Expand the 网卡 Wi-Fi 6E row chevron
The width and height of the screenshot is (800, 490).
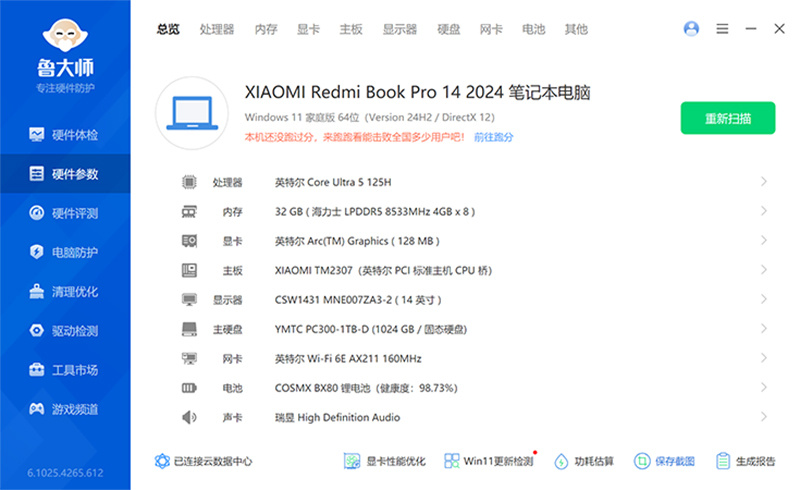pos(763,358)
